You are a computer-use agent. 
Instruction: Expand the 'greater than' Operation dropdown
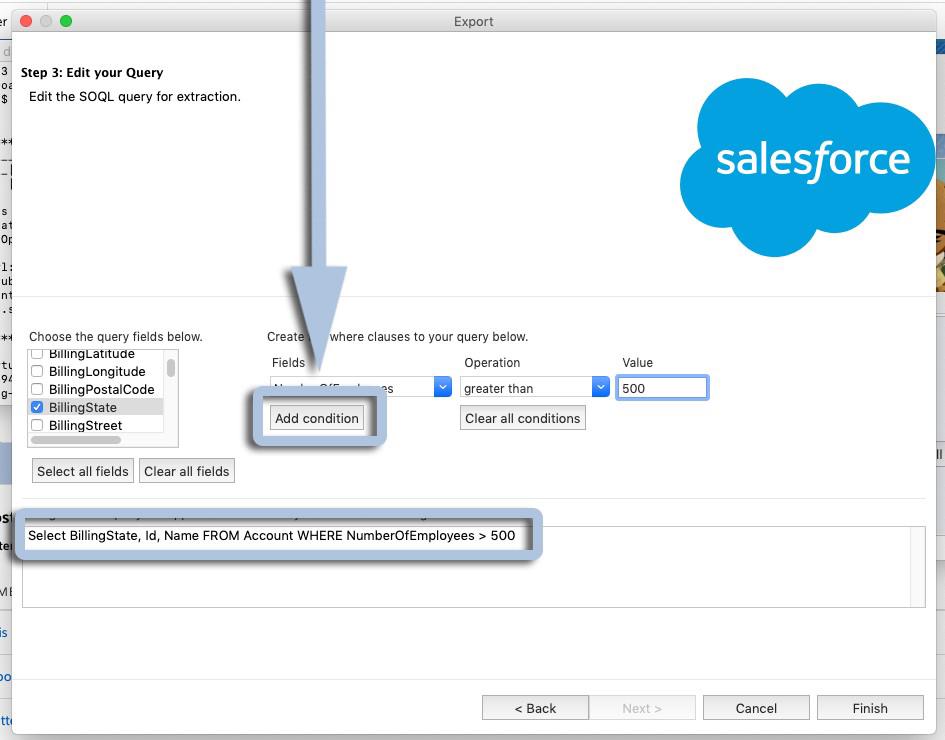pos(600,388)
